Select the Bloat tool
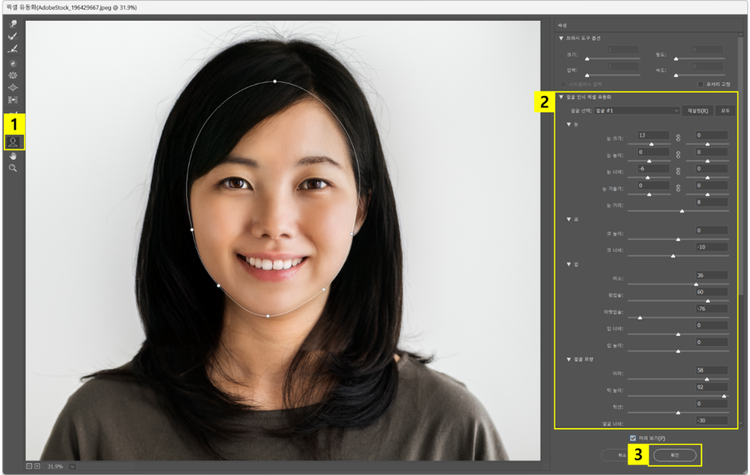The height and width of the screenshot is (475, 750). pos(13,88)
